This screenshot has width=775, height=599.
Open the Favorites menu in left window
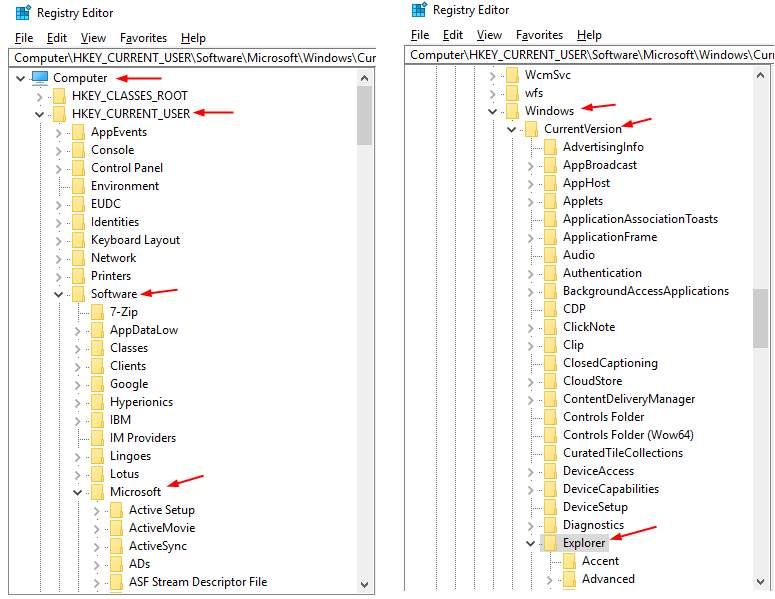[x=142, y=38]
